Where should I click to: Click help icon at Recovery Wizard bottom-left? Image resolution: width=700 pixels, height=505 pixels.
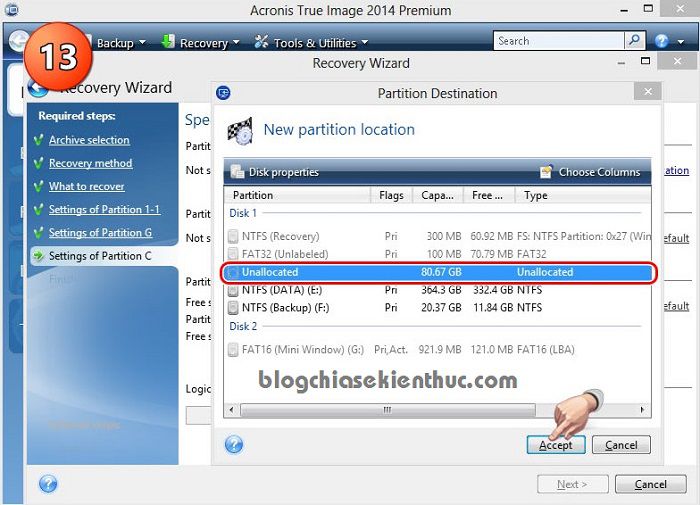point(48,484)
